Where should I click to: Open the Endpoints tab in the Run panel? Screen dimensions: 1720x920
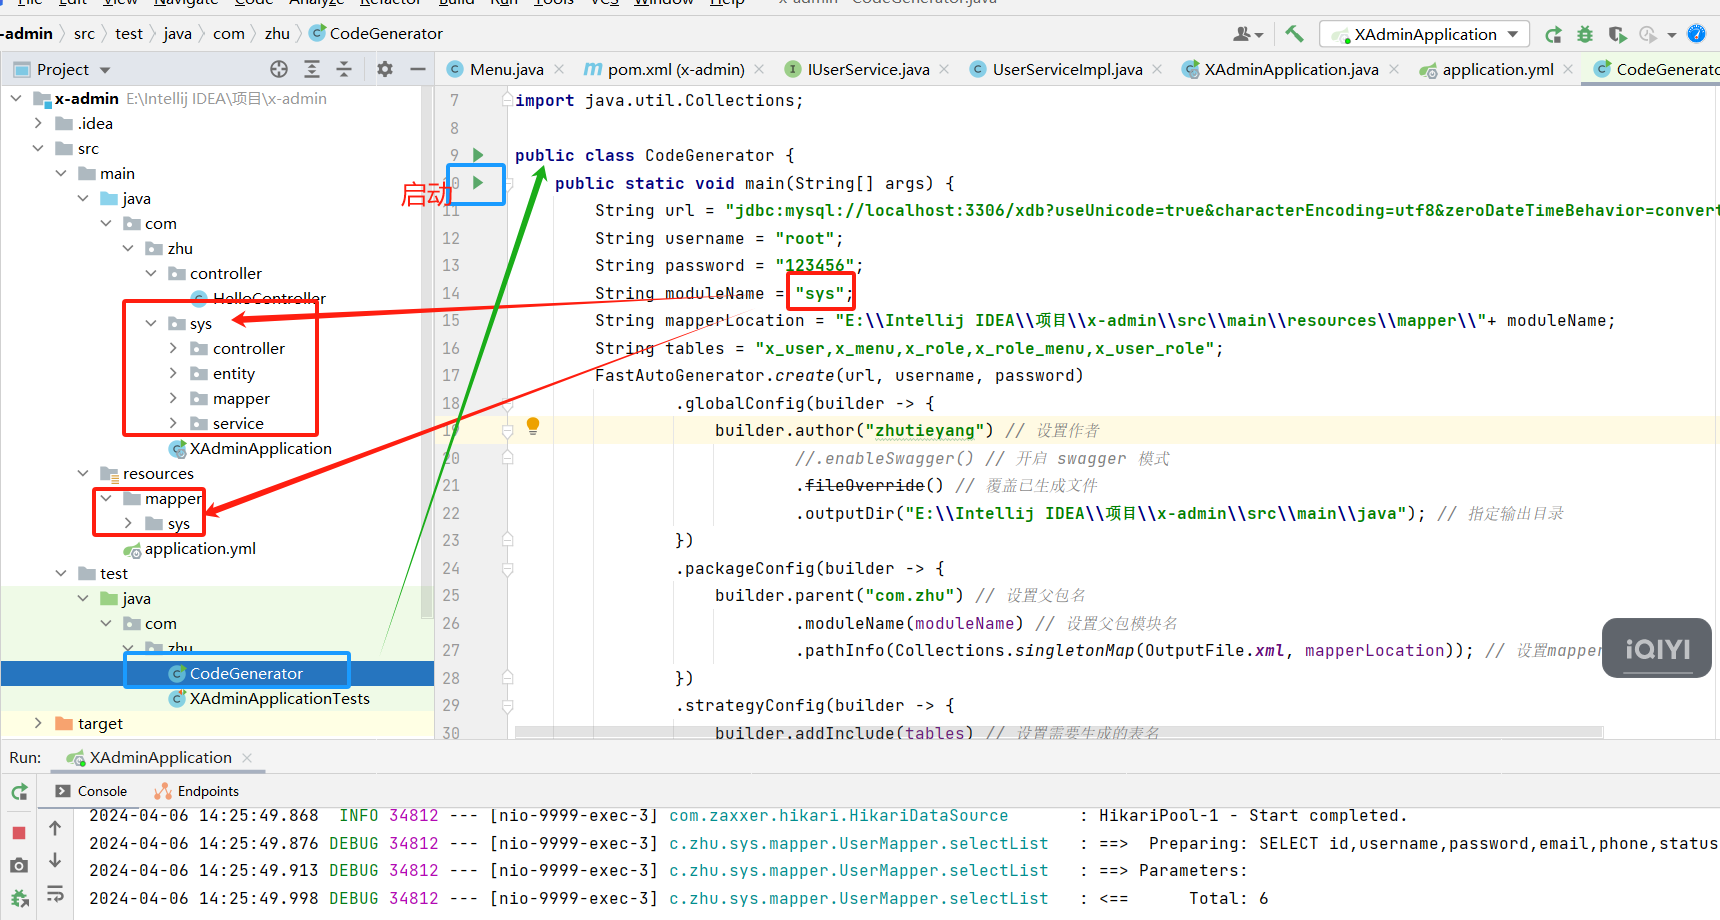click(x=197, y=791)
